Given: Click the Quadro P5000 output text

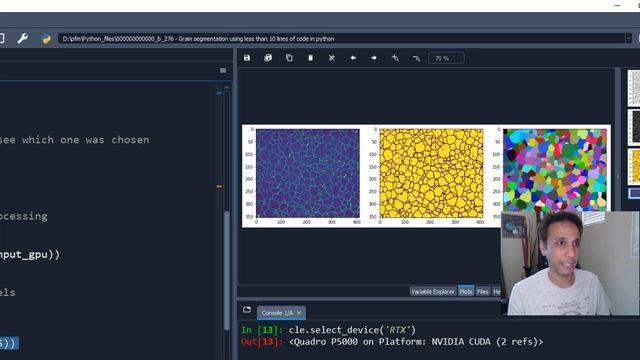Looking at the screenshot, I should pos(416,342).
